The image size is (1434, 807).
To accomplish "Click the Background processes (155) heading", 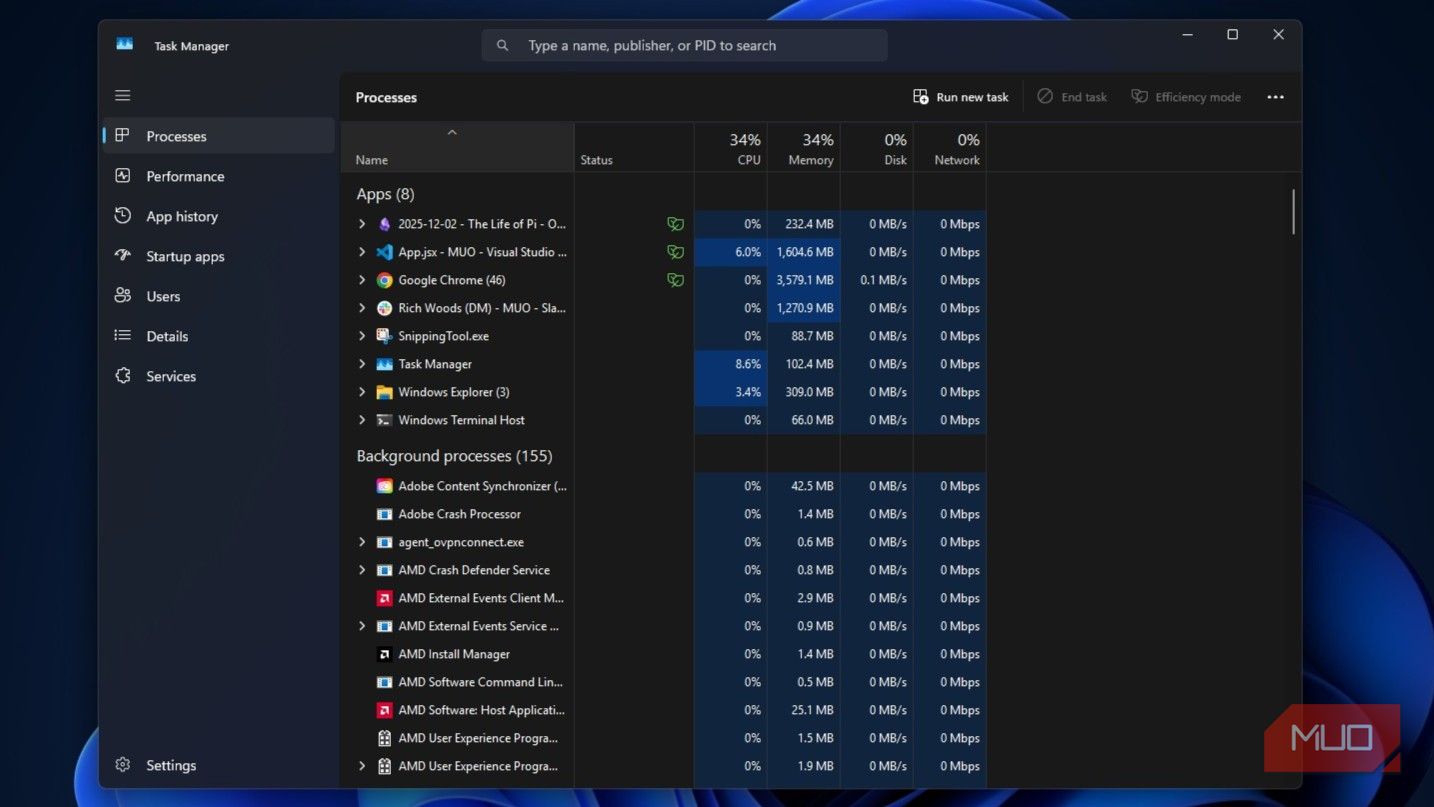I will click(x=454, y=456).
